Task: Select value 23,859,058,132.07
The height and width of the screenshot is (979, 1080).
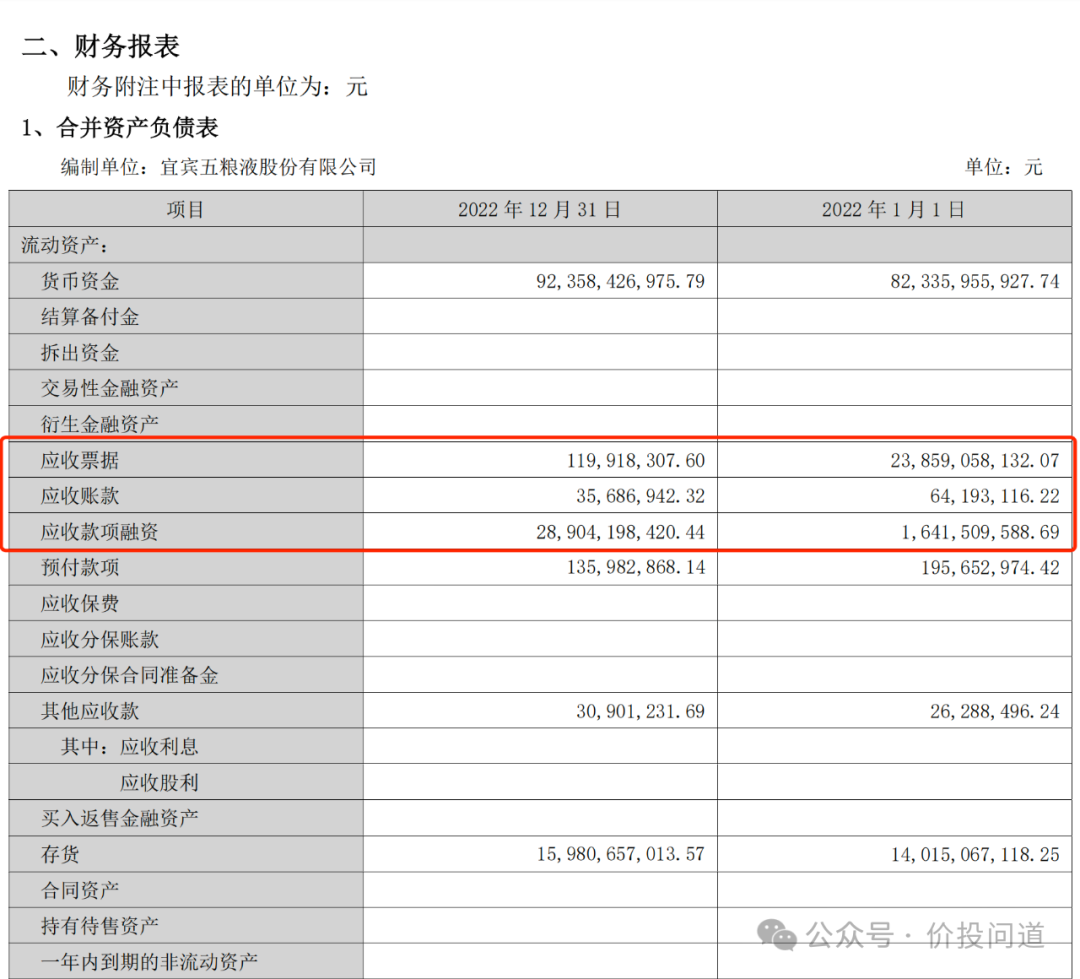Action: pos(975,460)
